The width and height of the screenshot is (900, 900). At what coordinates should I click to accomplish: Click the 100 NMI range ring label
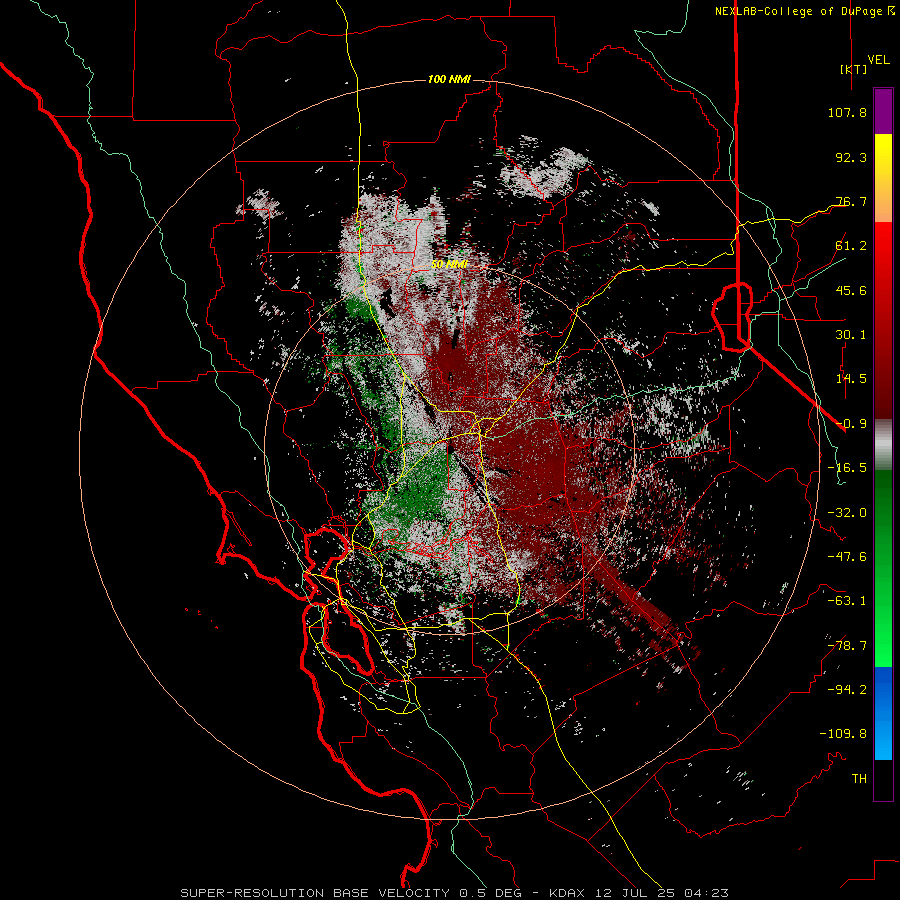point(449,79)
